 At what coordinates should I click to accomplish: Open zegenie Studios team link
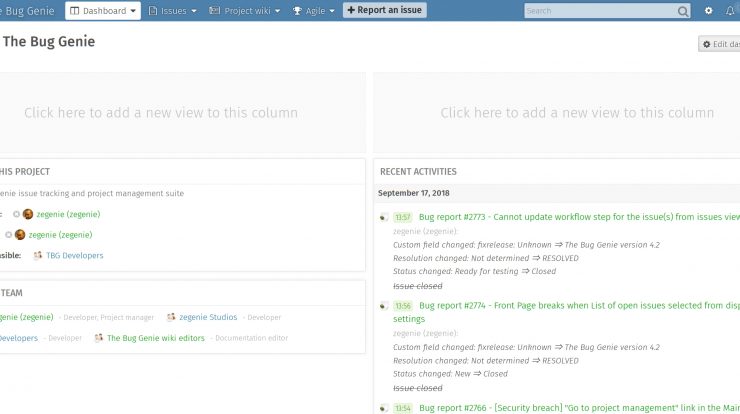[x=208, y=317]
